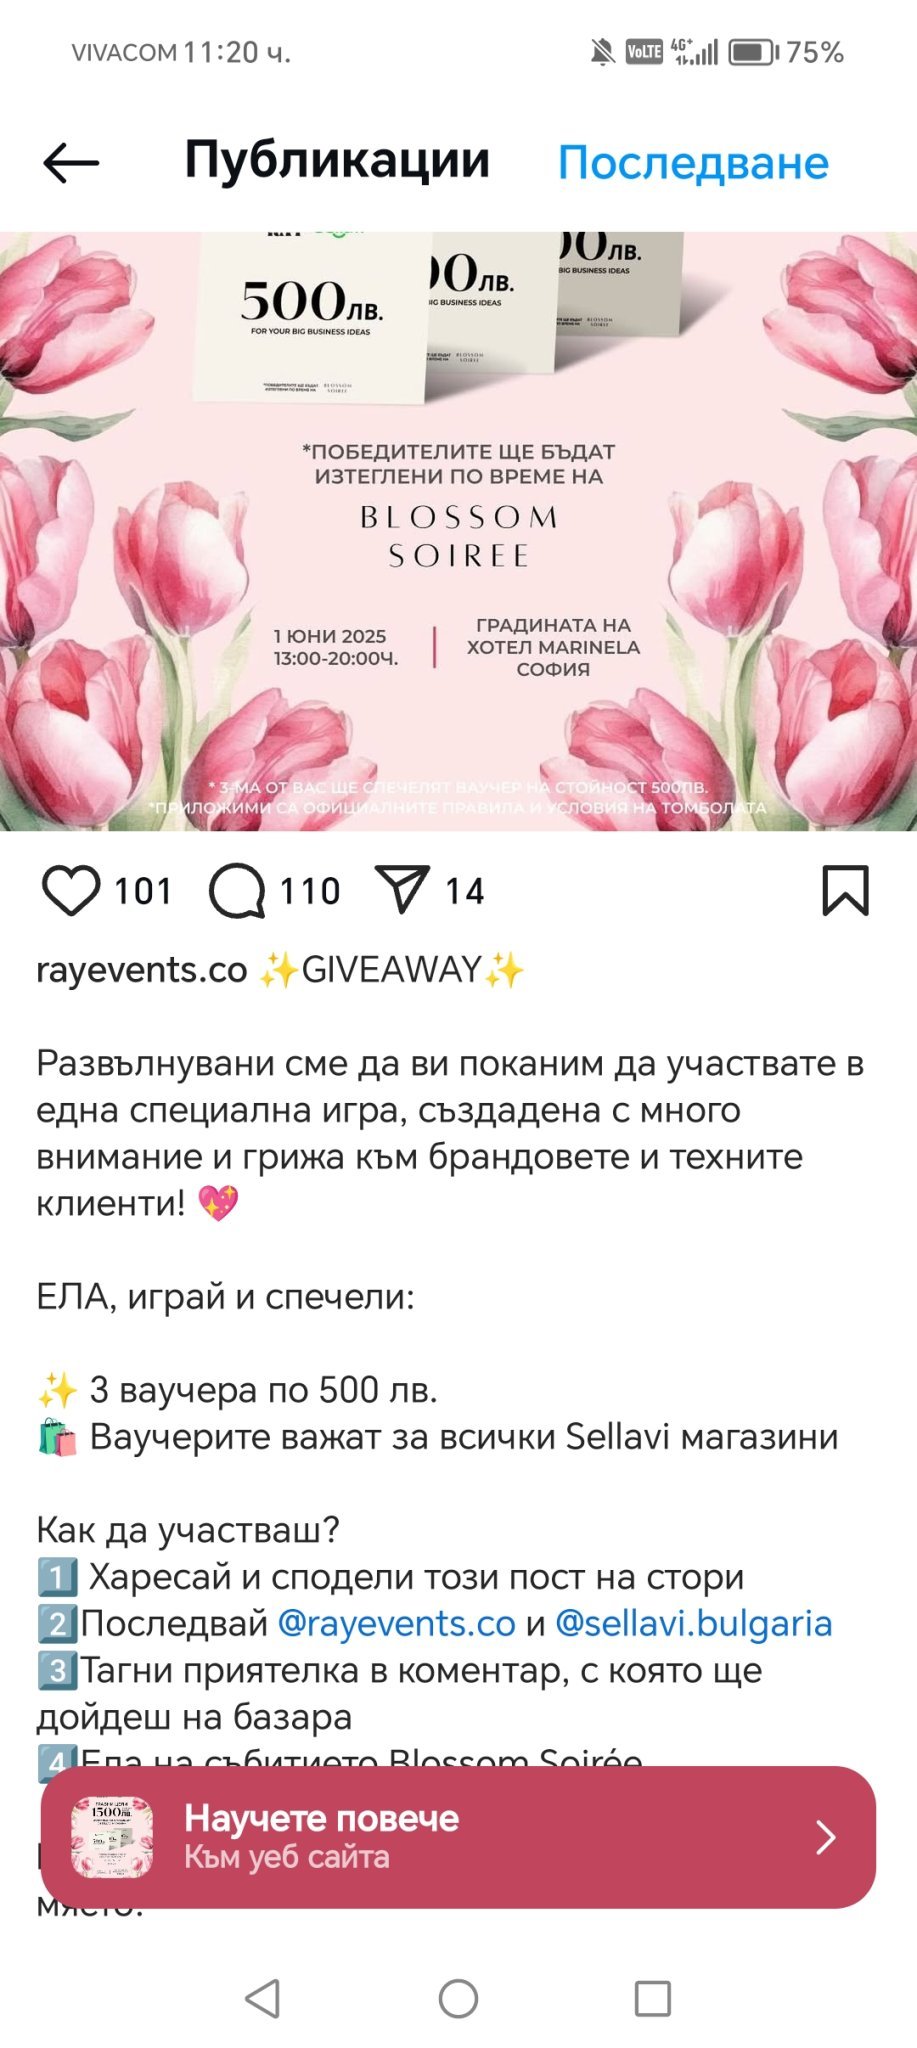Save post with bookmark icon

(846, 890)
